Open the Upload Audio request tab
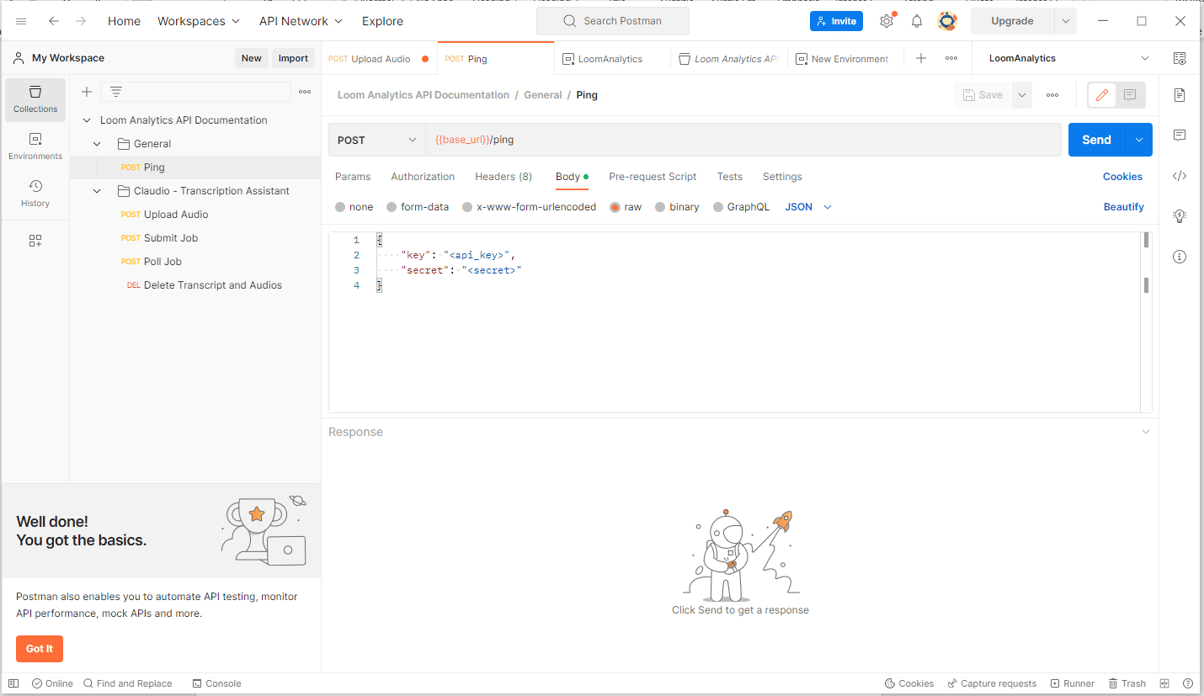1204x696 pixels. pos(379,59)
